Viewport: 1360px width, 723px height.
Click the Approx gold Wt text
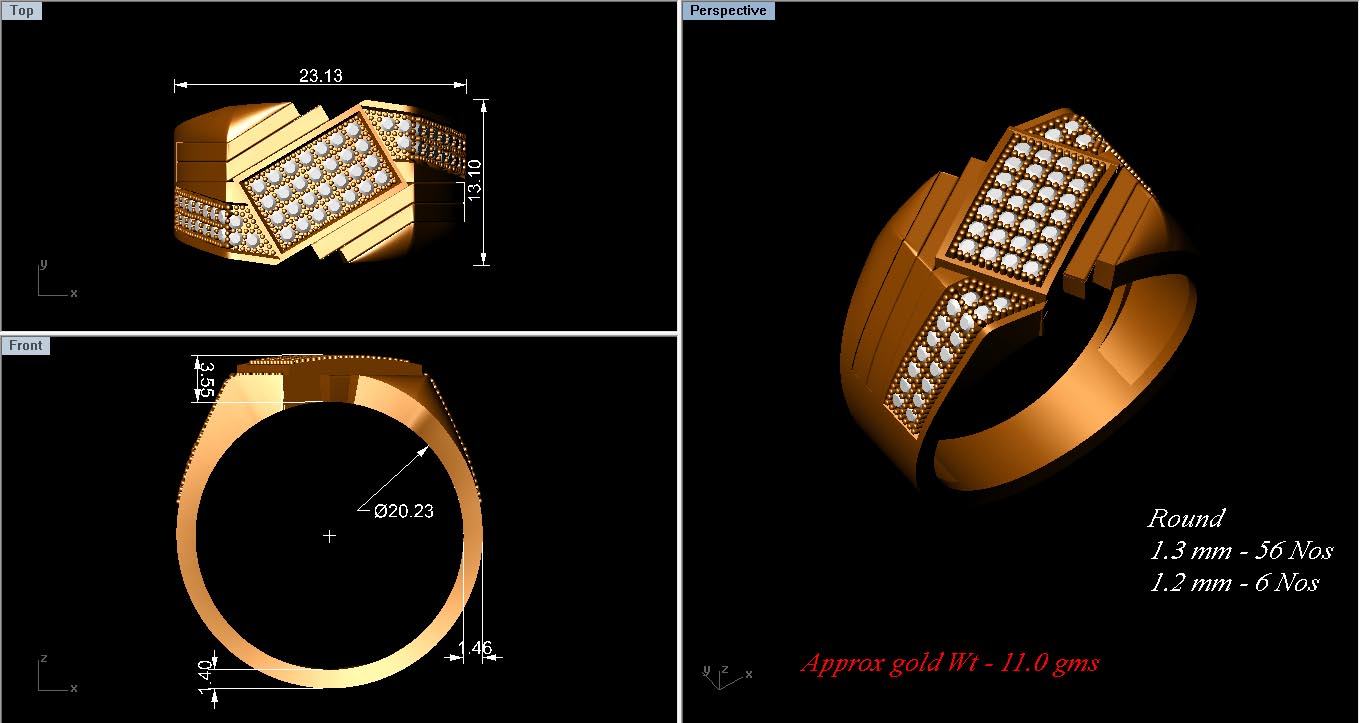click(x=951, y=662)
